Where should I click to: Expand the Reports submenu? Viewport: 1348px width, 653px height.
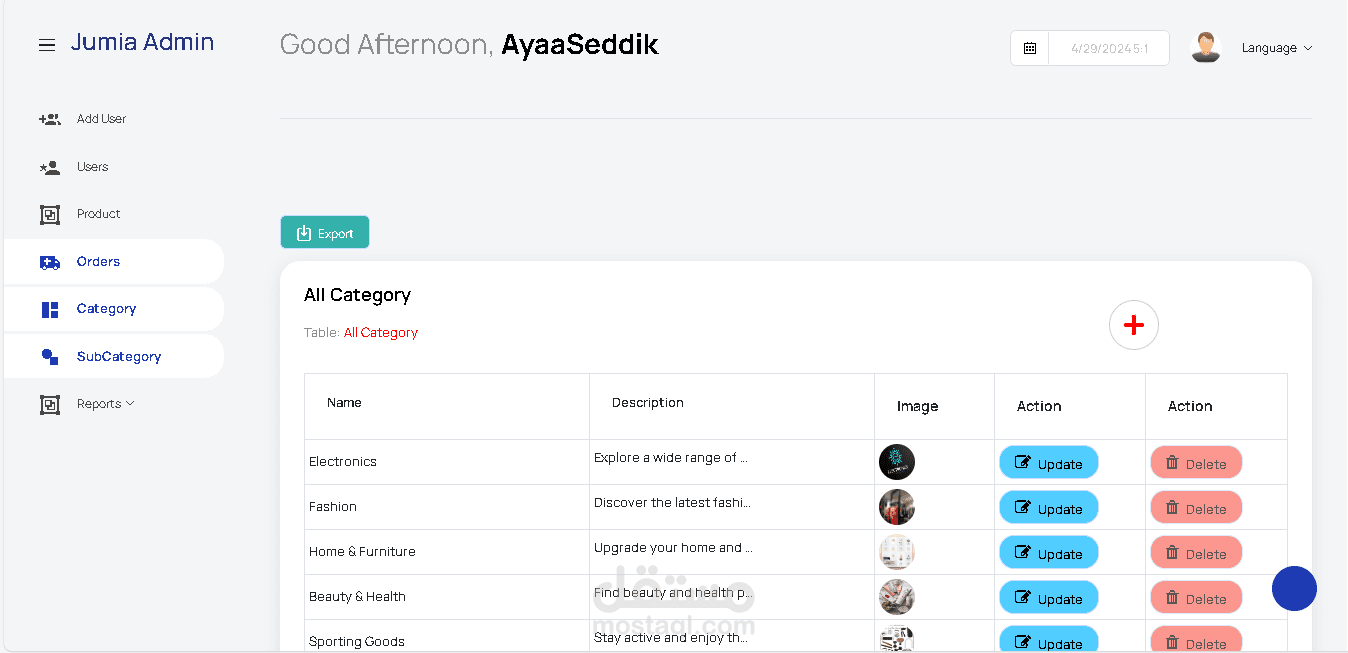(105, 404)
